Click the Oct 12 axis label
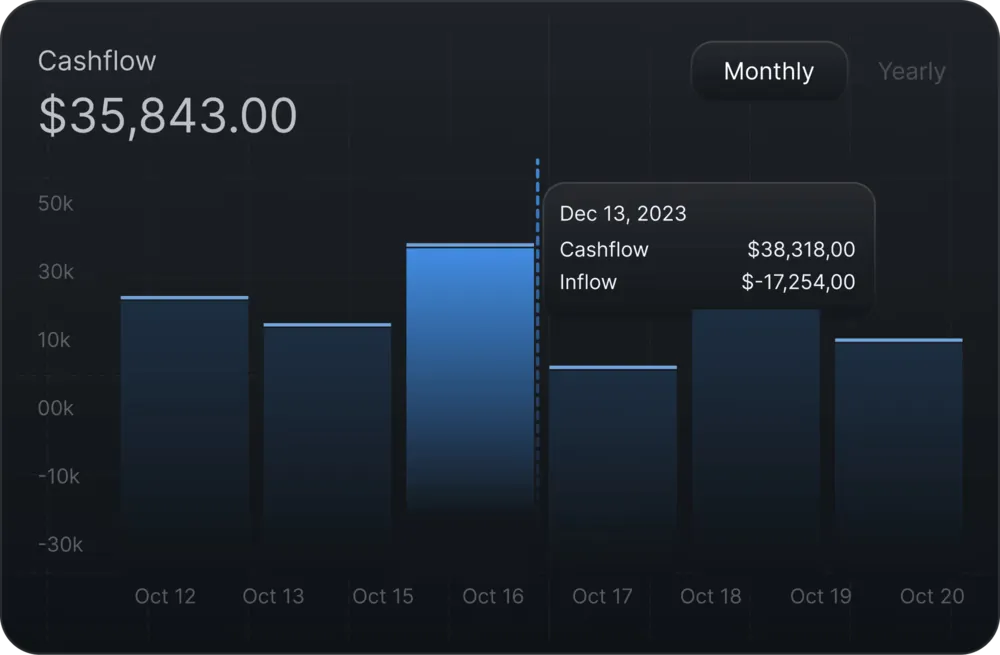The width and height of the screenshot is (1000, 655). pos(165,596)
